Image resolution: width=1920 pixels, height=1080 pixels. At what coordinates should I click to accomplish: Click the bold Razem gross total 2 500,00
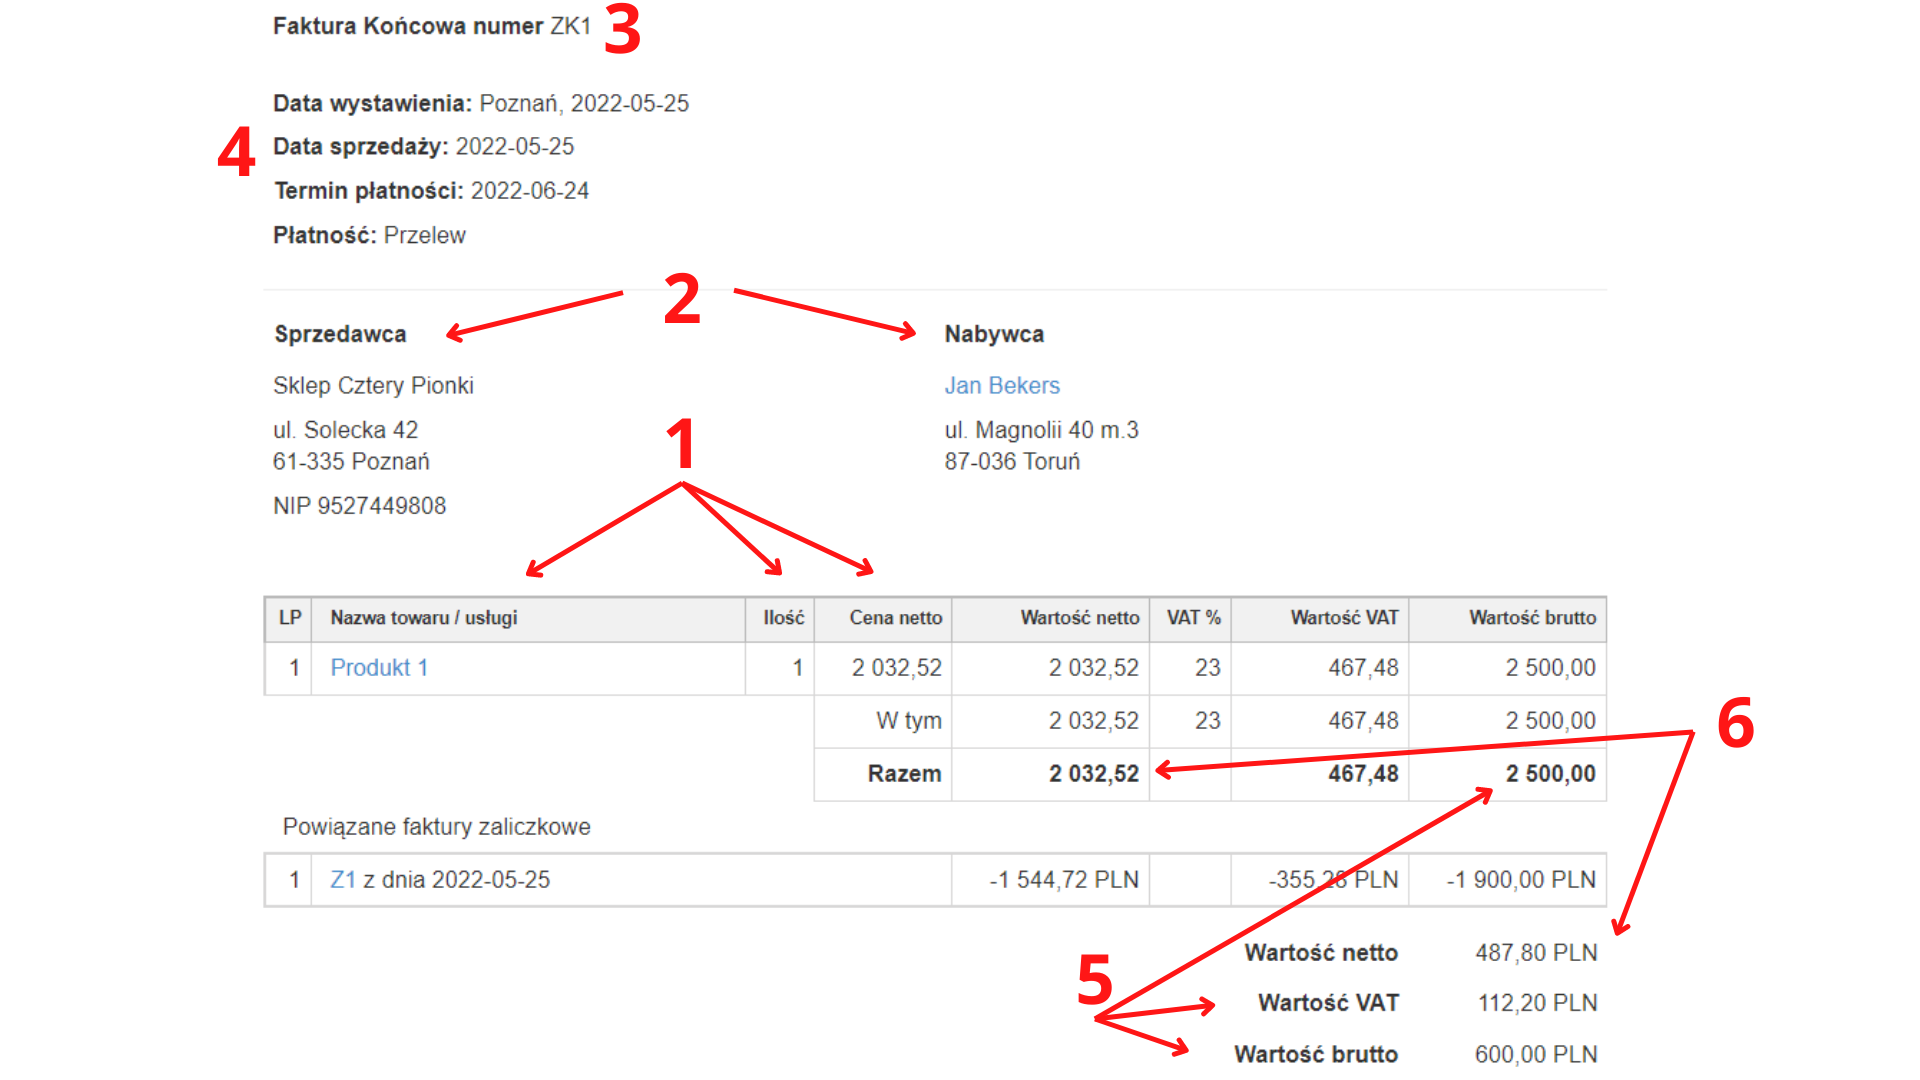coord(1550,774)
